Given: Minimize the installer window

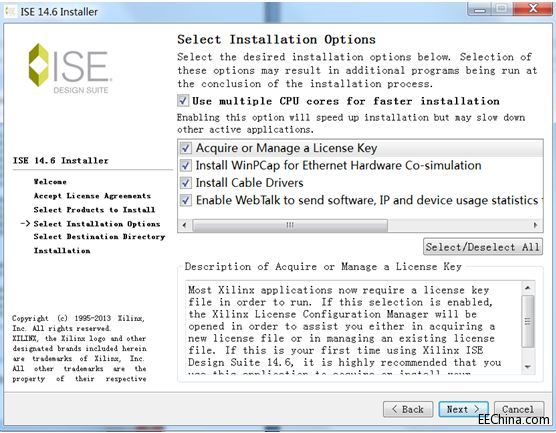Looking at the screenshot, I should (479, 9).
